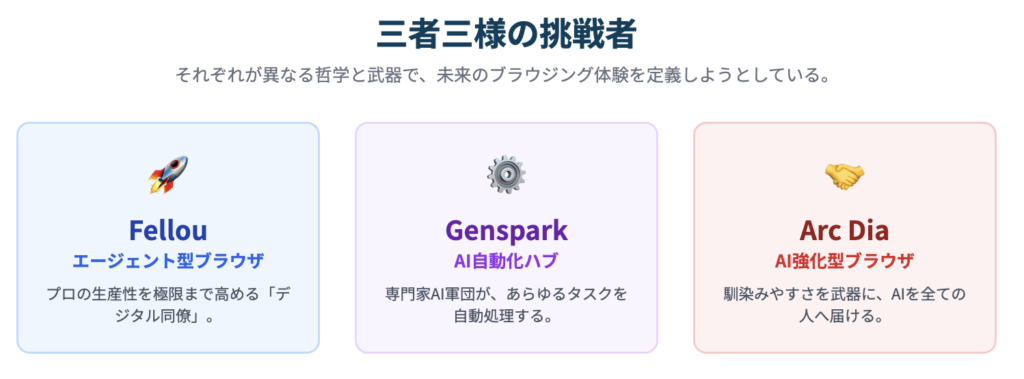Click the Fellou description about デジタル同僚

pyautogui.click(x=168, y=305)
